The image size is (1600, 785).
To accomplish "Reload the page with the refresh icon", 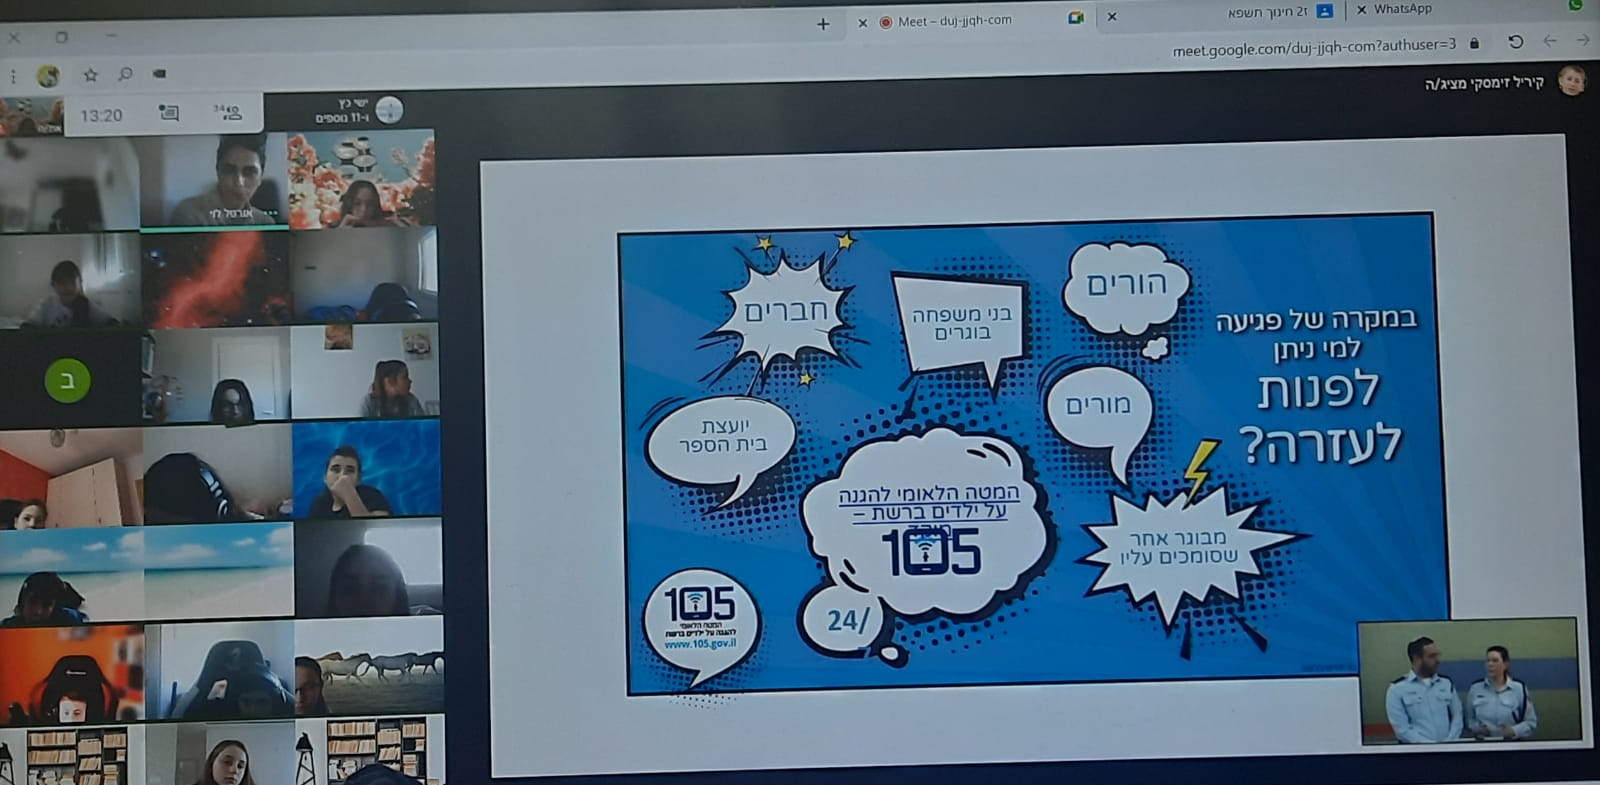I will [x=1516, y=42].
